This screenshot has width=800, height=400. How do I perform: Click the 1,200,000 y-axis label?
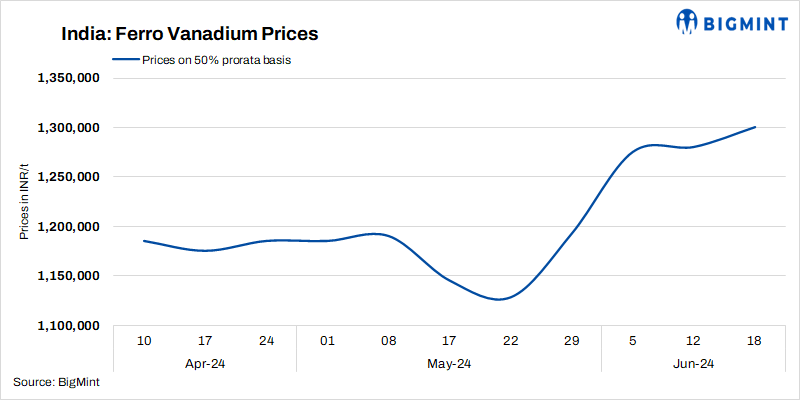tap(66, 227)
